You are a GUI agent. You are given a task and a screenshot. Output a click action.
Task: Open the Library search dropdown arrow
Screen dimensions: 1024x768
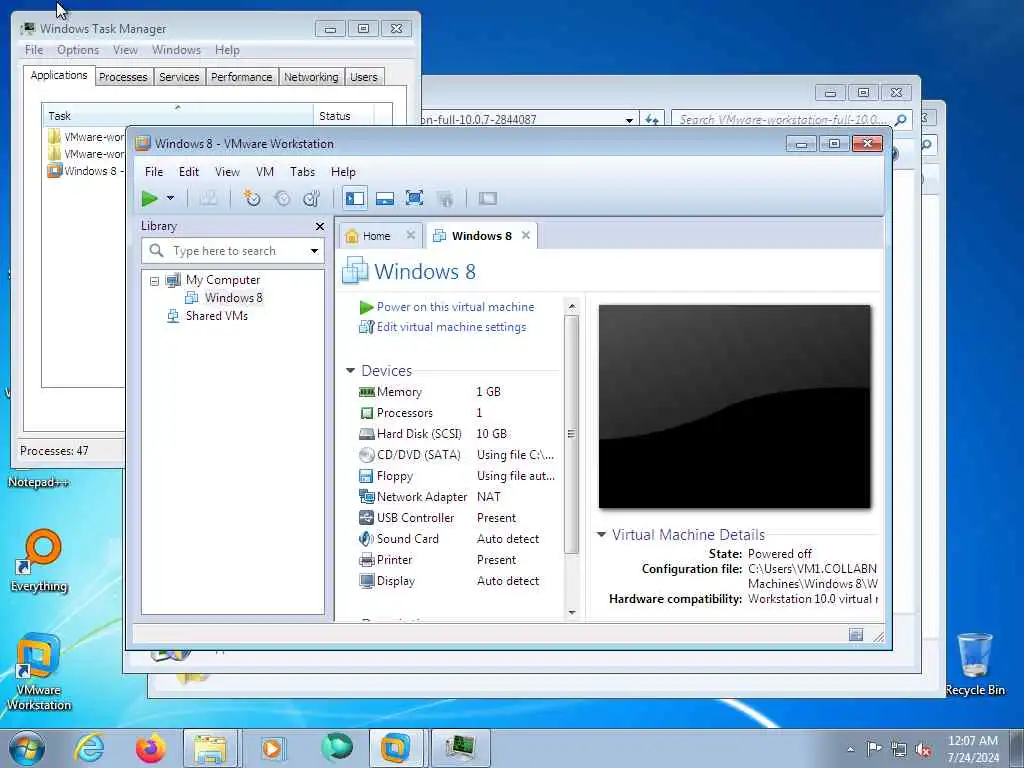point(314,251)
